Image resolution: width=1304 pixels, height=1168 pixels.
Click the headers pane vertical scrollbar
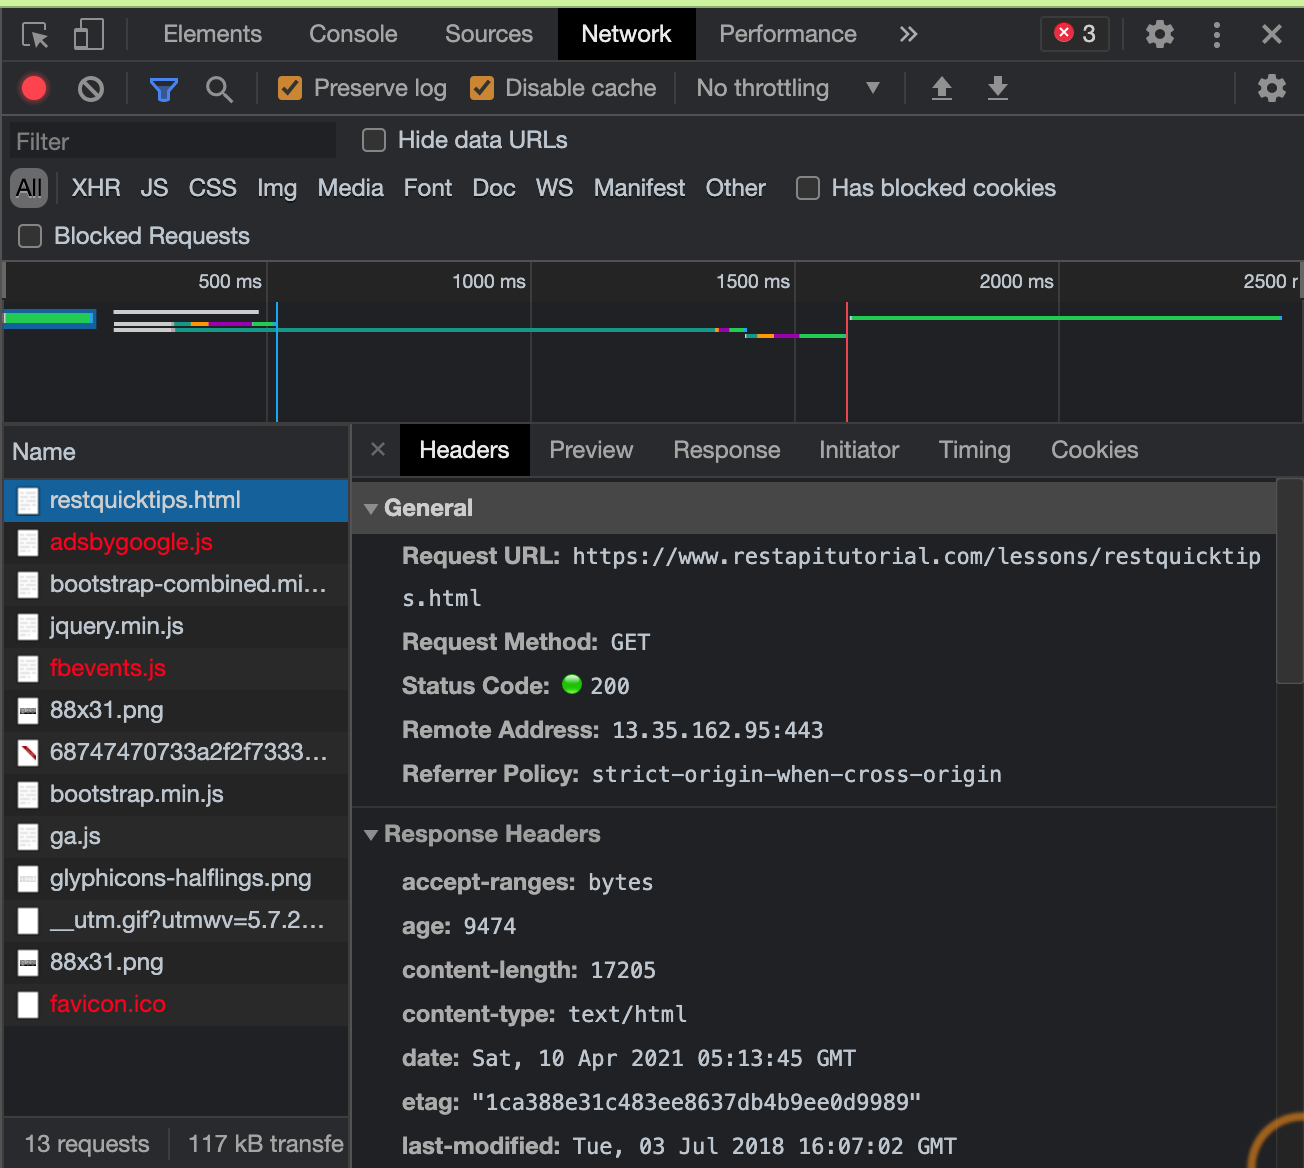pos(1291,581)
